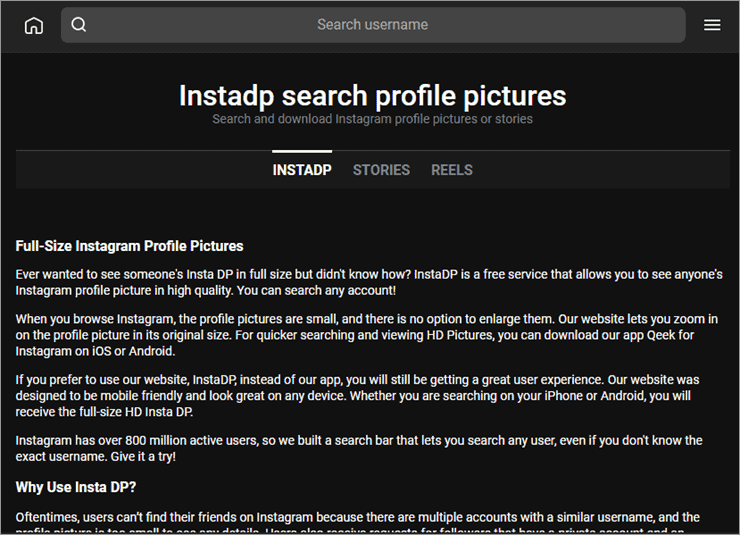Click the subtitle about downloading profile pictures

372,119
